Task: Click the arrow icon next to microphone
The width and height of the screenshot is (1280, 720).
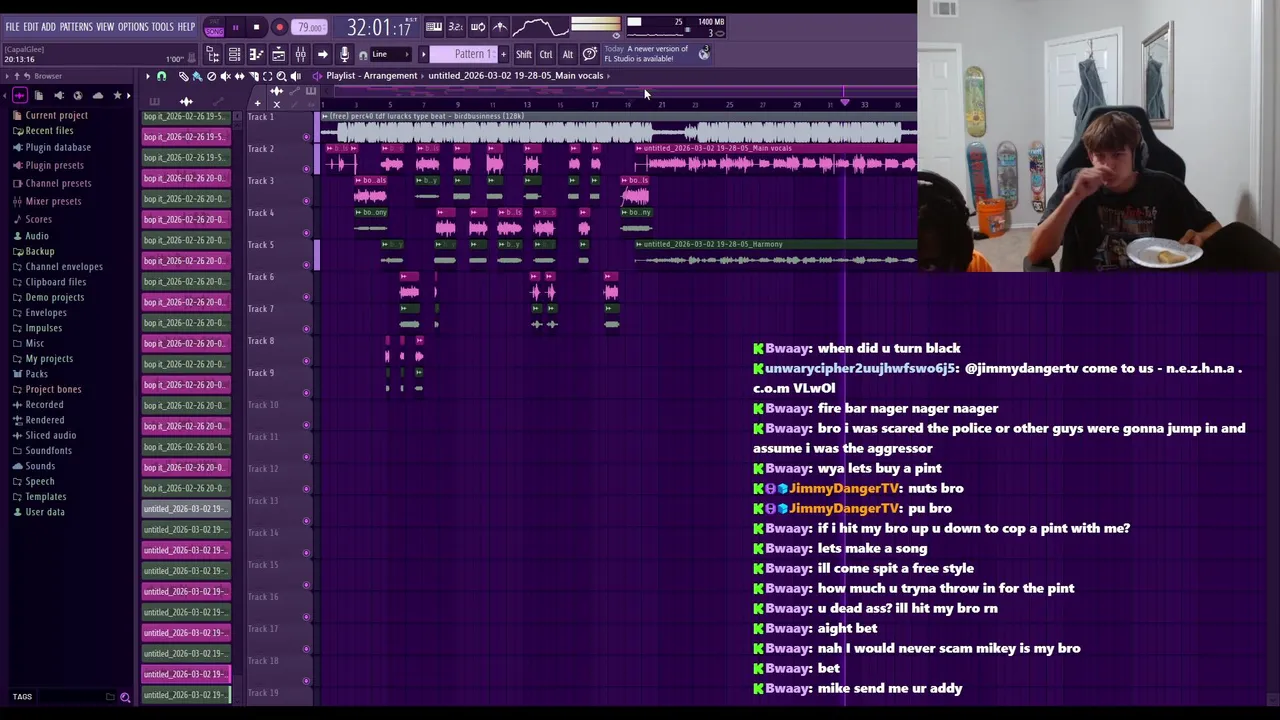Action: [322, 54]
